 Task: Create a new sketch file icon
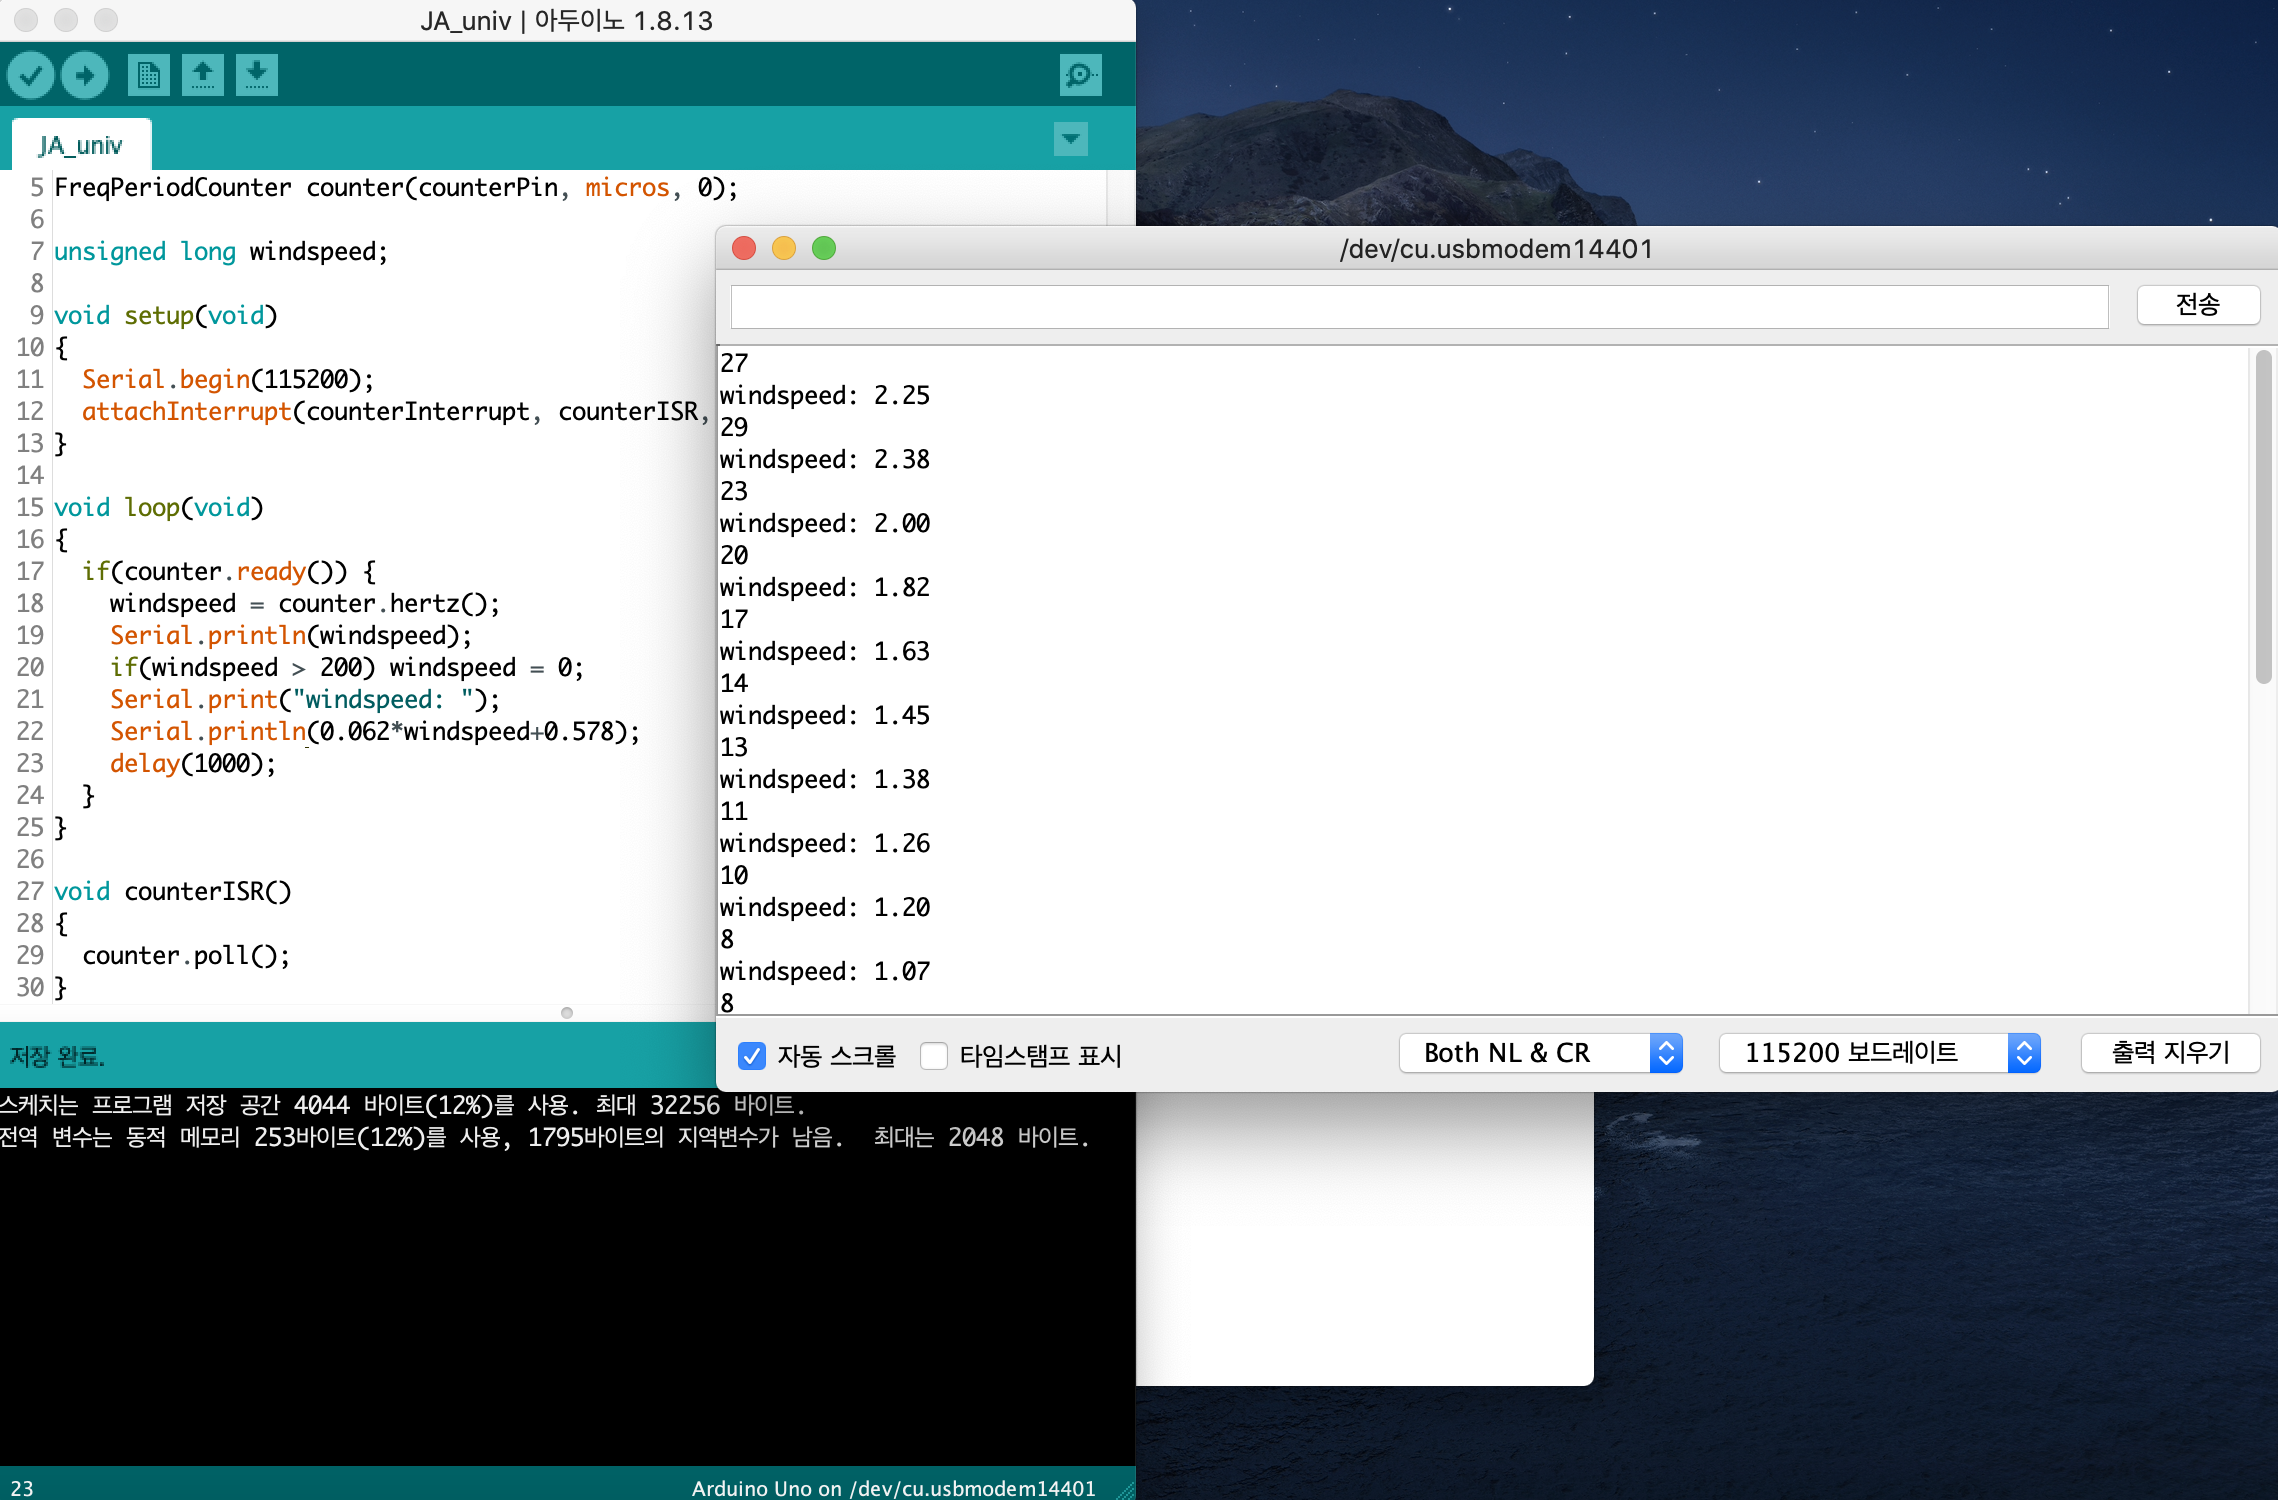pos(148,75)
